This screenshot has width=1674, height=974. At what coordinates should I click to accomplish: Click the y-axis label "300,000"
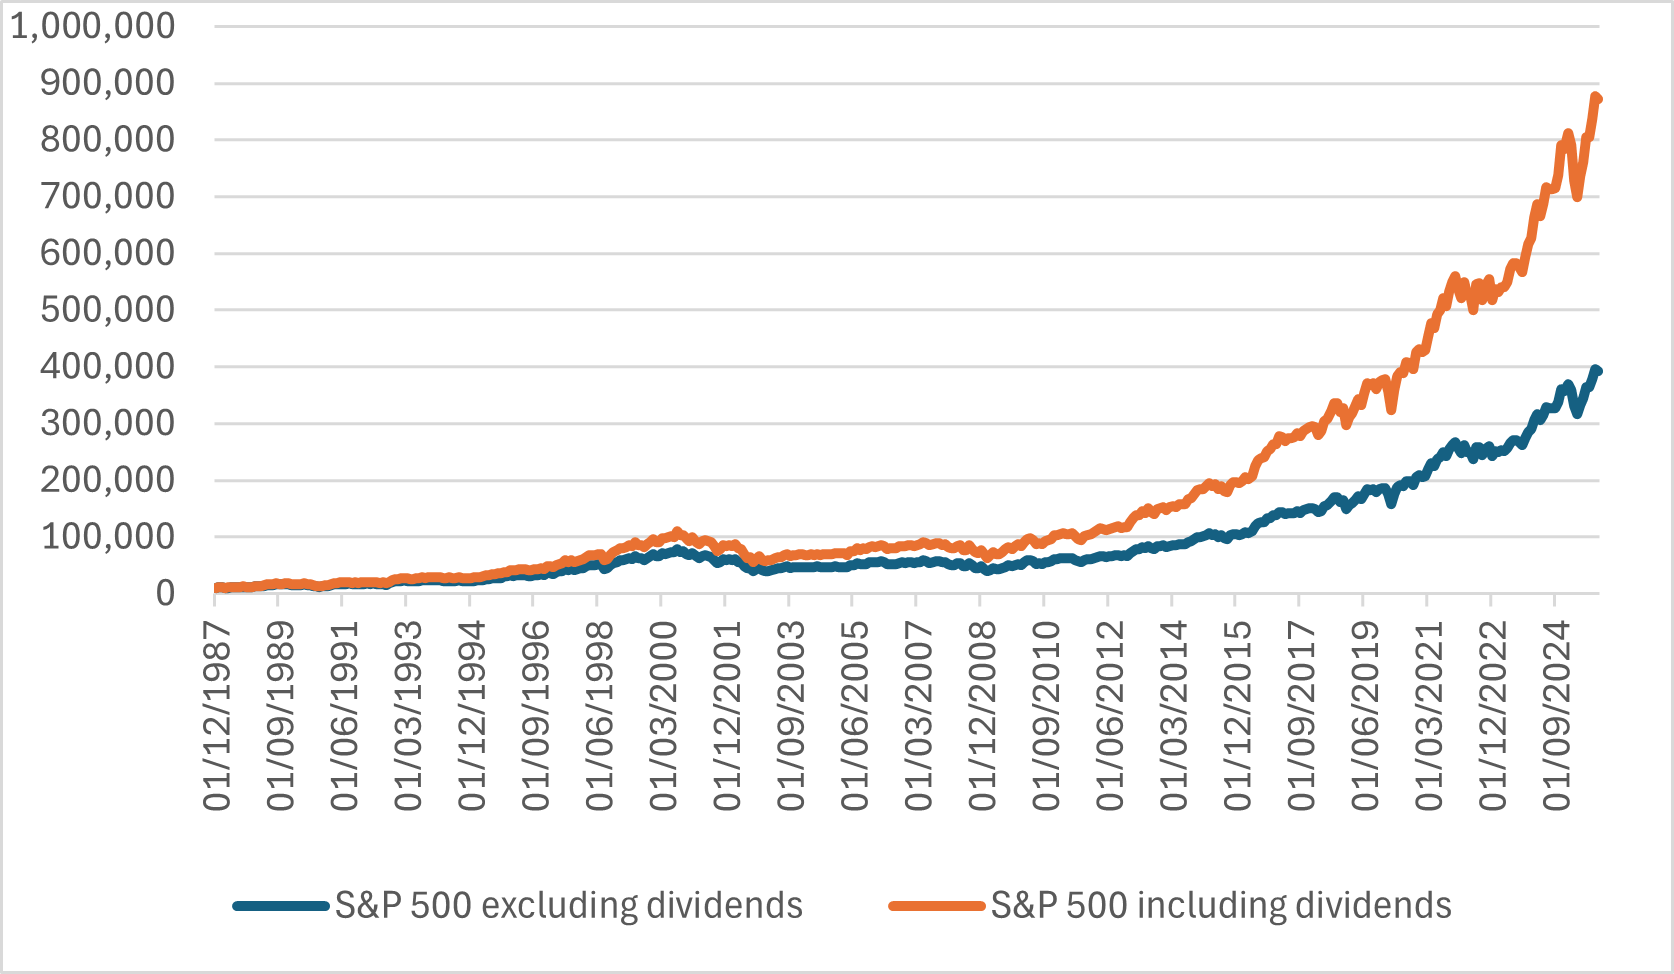(x=108, y=423)
